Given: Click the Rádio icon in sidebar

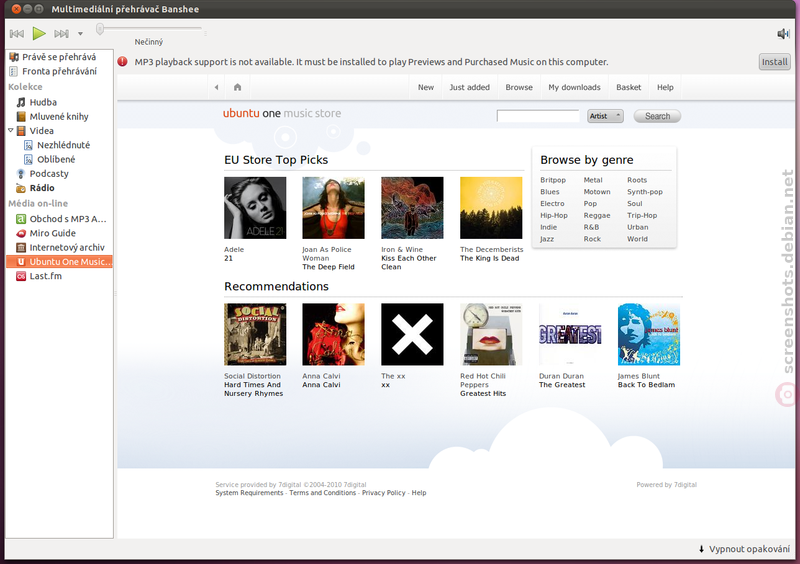Looking at the screenshot, I should point(21,188).
